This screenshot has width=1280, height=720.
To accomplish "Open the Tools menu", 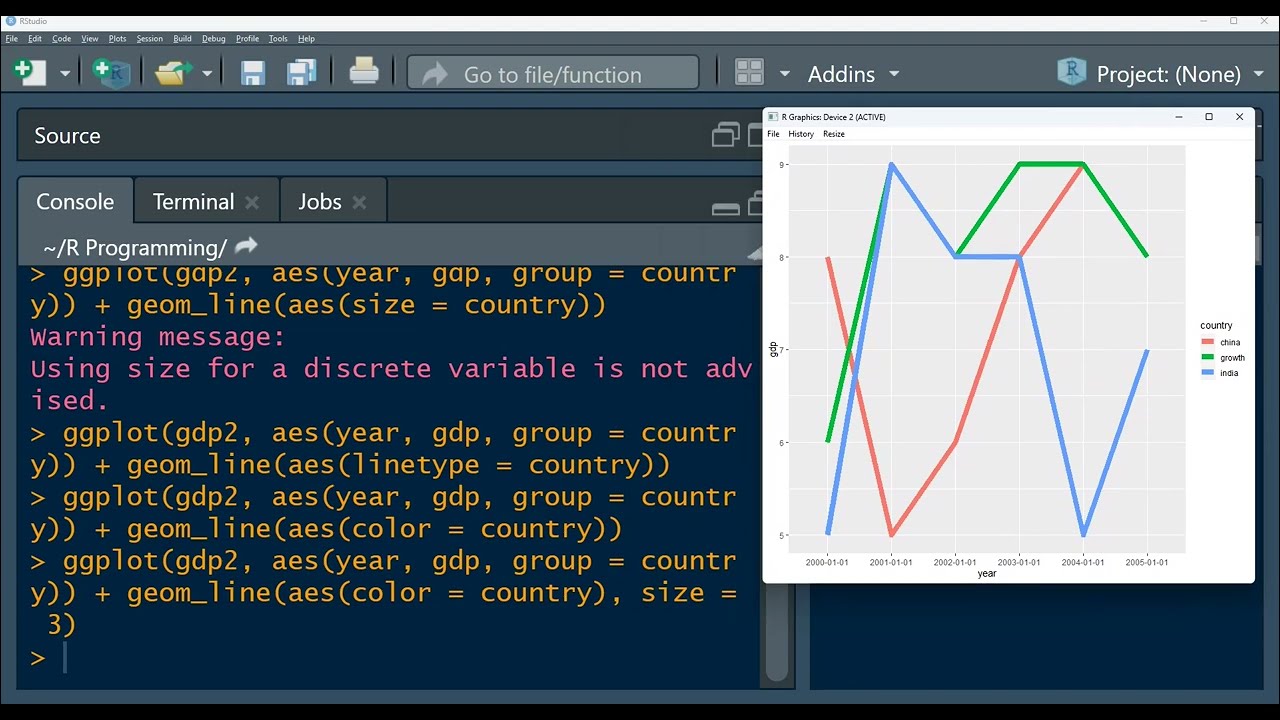I will (x=278, y=39).
